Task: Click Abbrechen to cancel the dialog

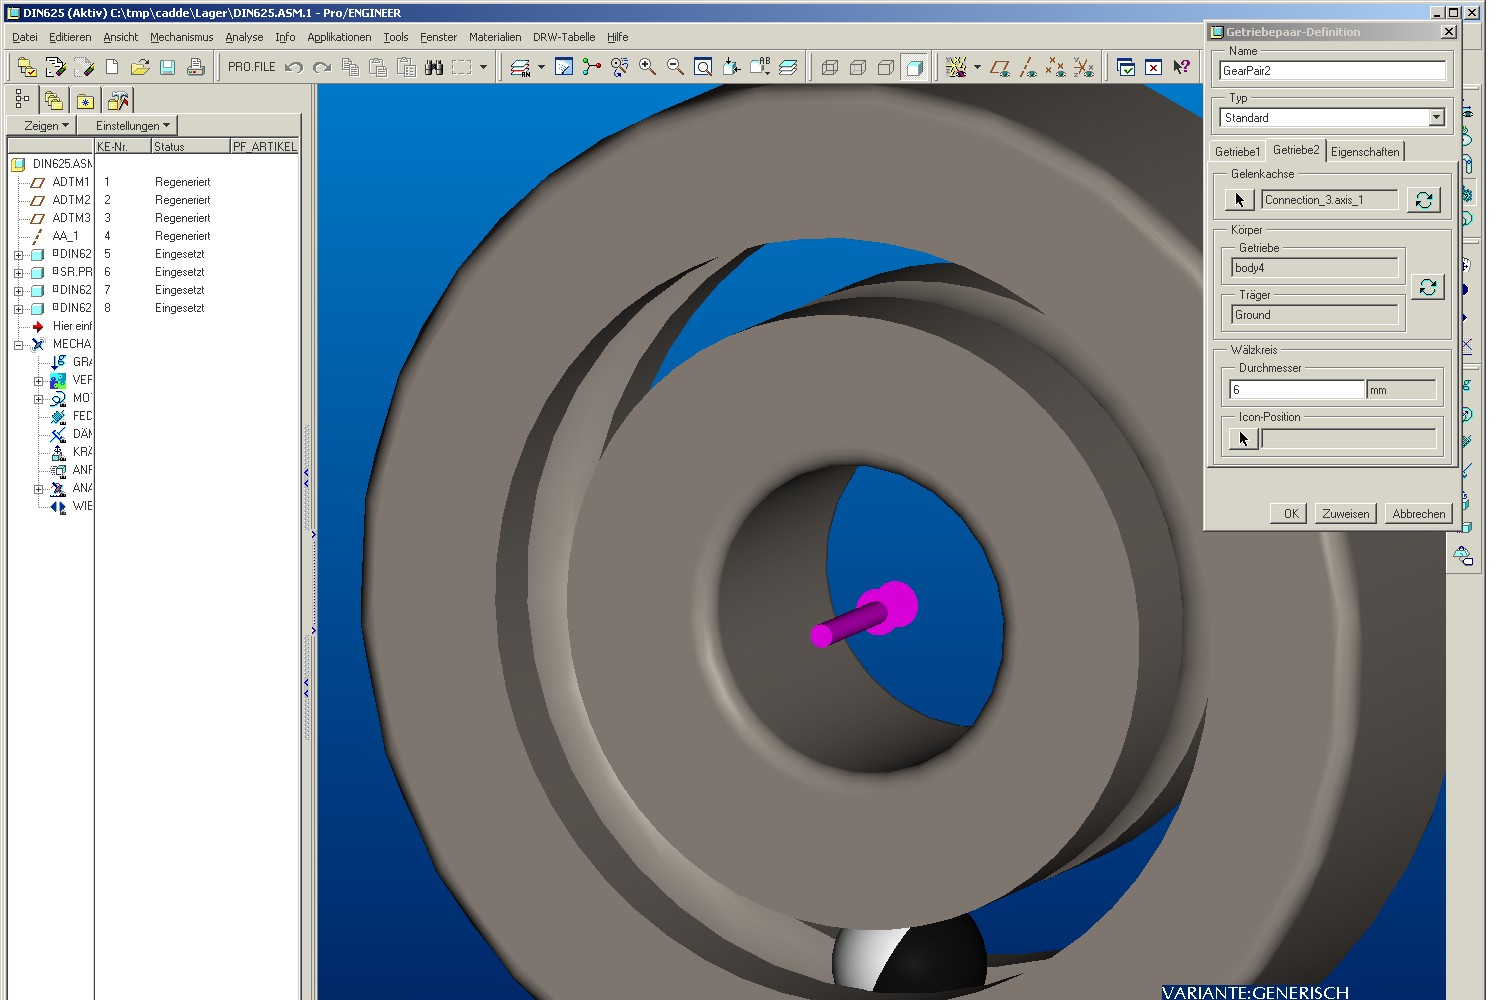Action: click(x=1418, y=514)
